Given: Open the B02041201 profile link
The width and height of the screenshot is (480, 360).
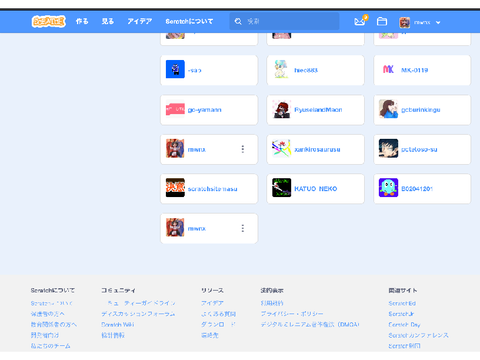Looking at the screenshot, I should (x=417, y=189).
